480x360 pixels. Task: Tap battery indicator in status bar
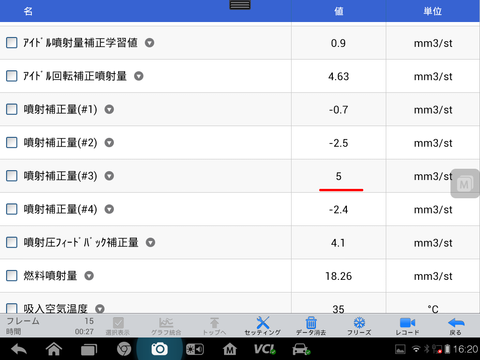[447, 349]
